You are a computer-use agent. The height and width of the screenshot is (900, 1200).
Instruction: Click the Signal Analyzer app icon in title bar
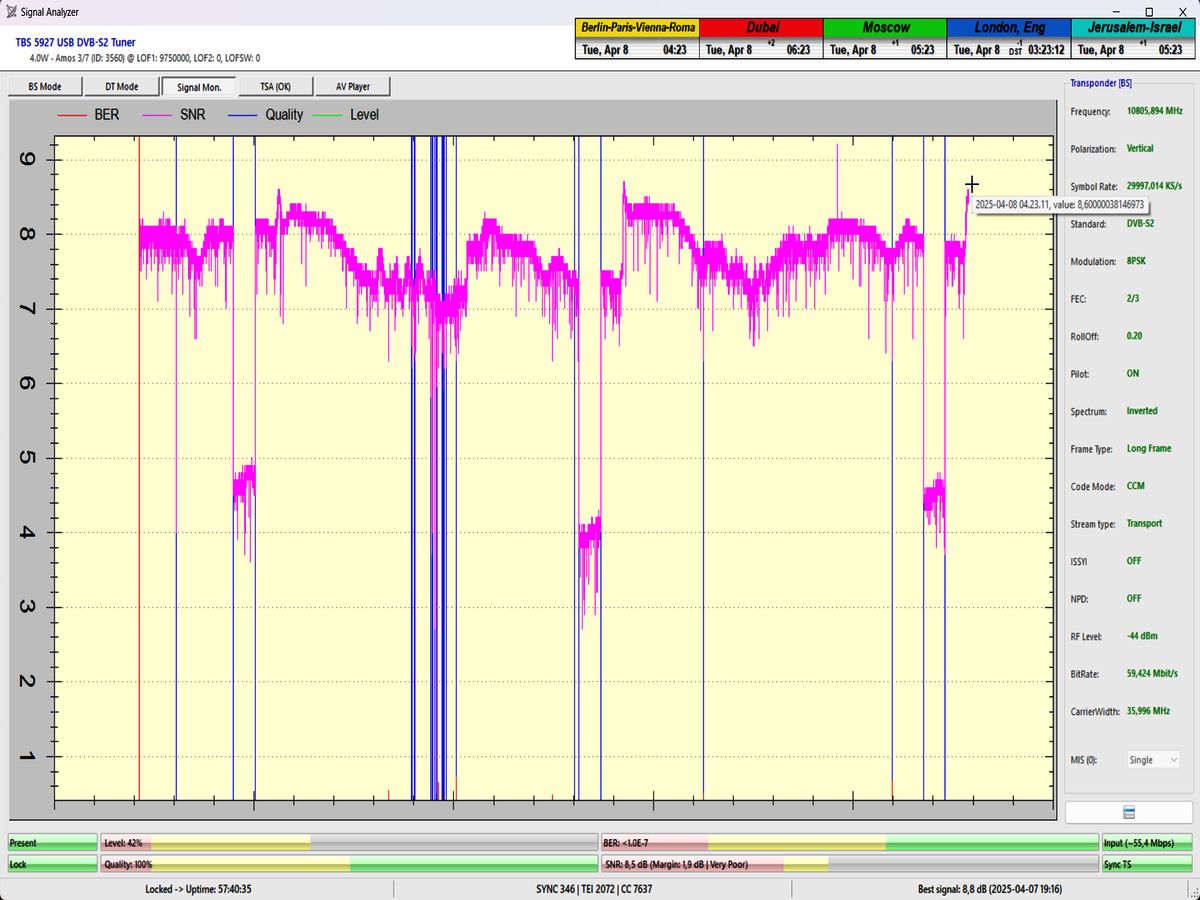(10, 12)
